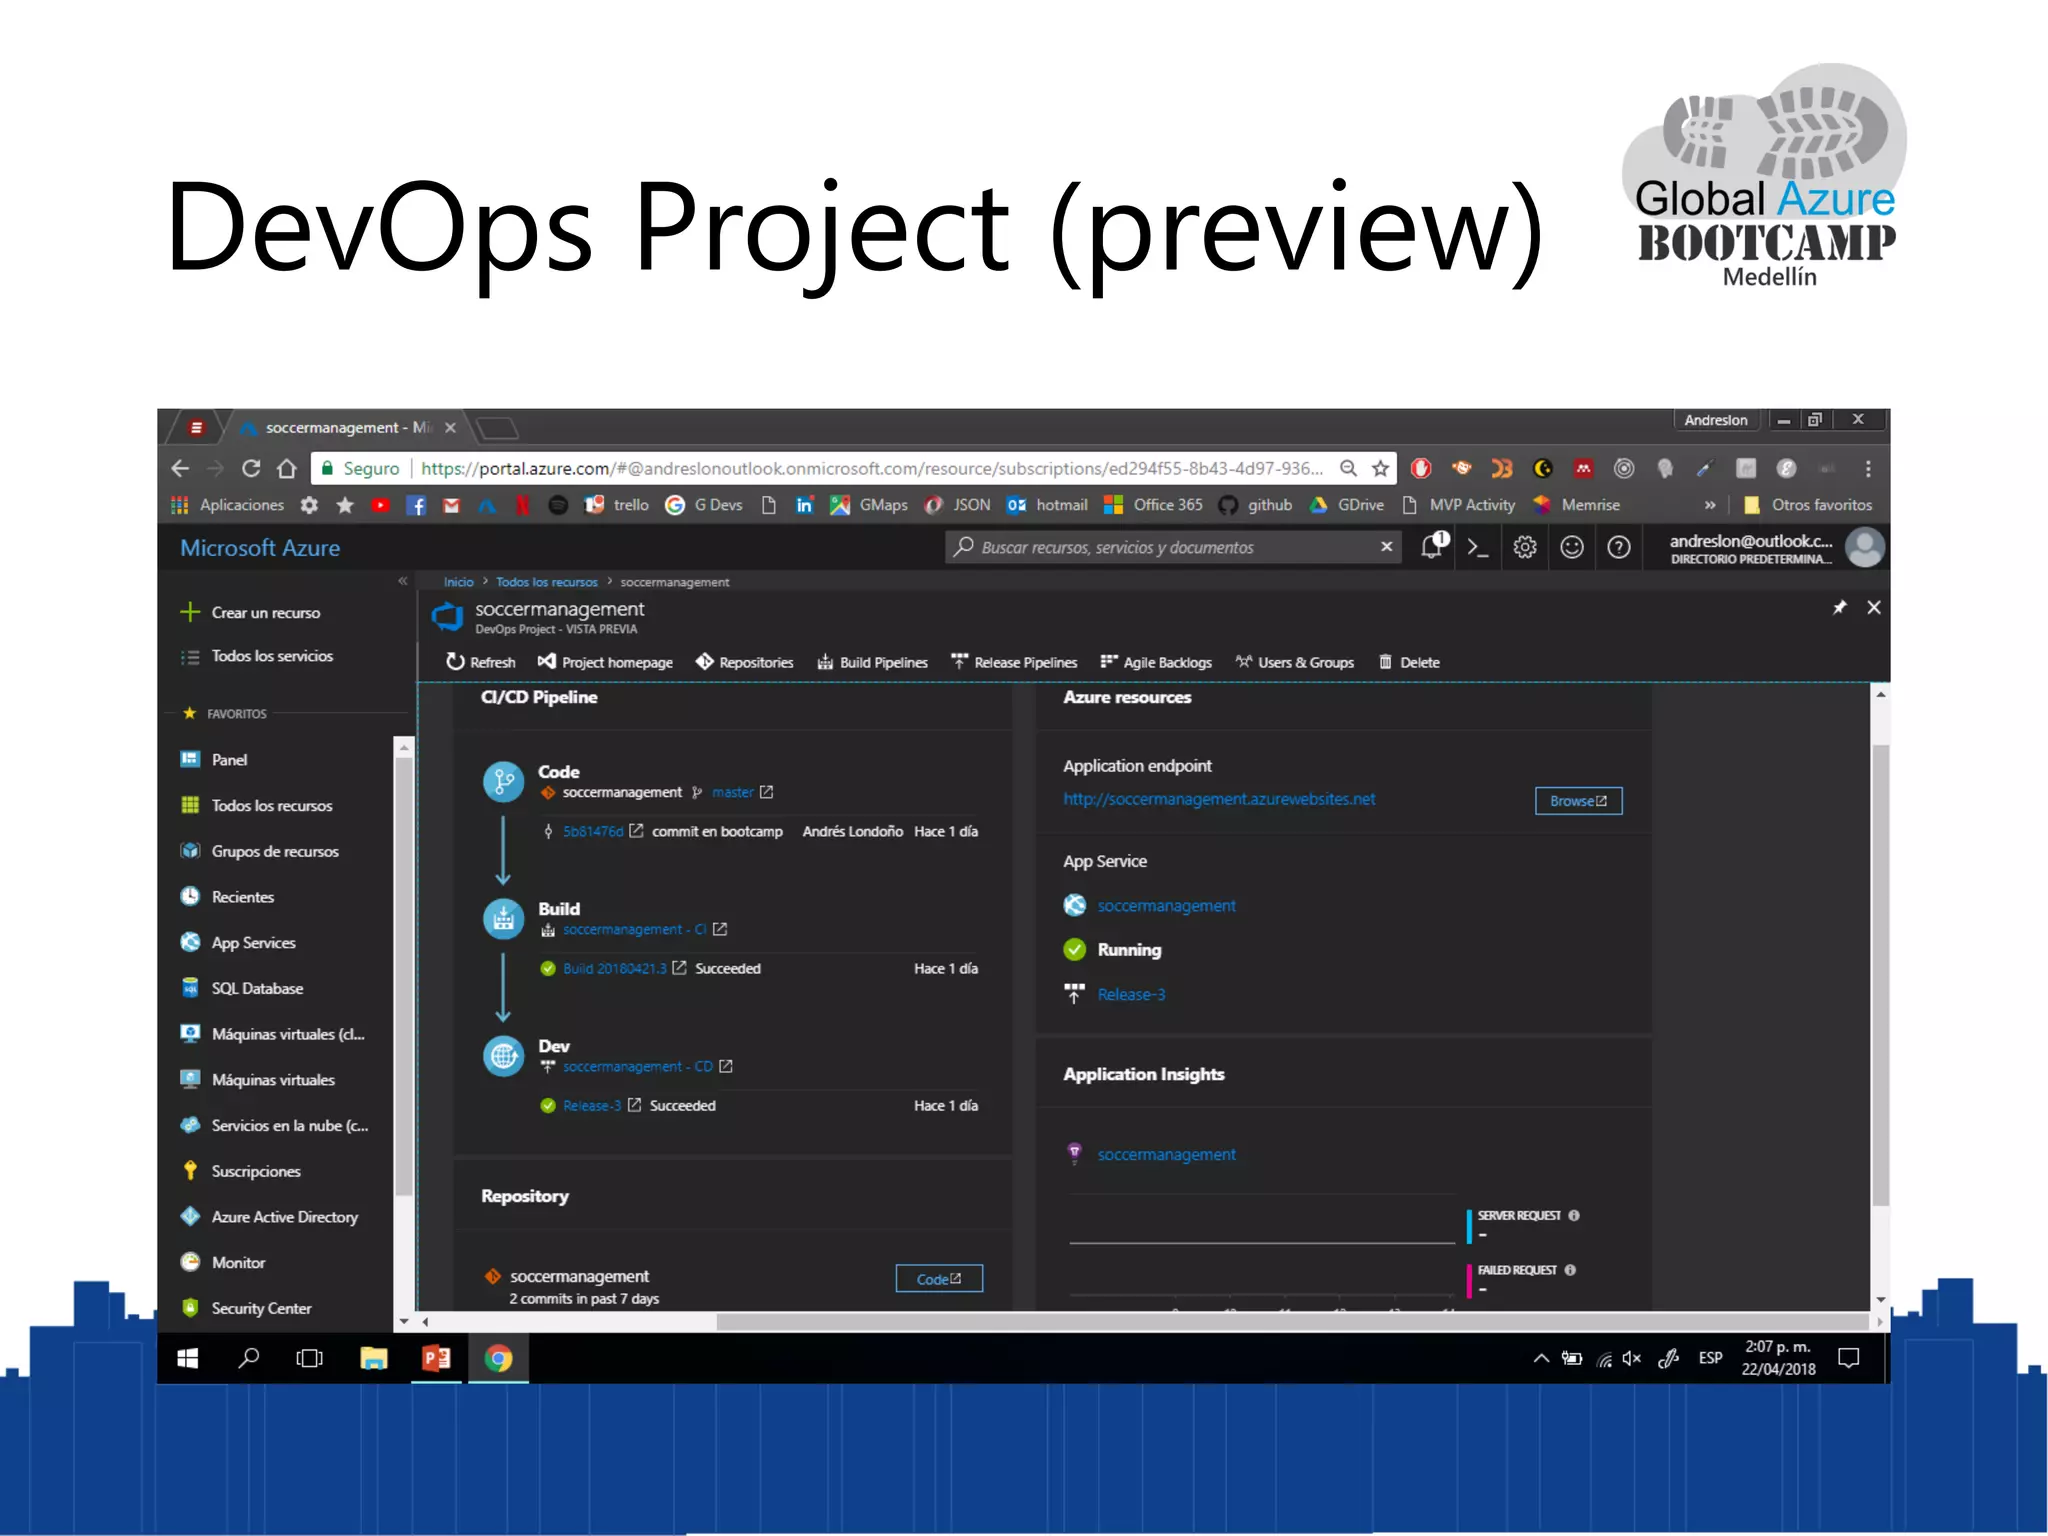The image size is (2048, 1536).
Task: Open the trello bookmark
Action: 617,505
